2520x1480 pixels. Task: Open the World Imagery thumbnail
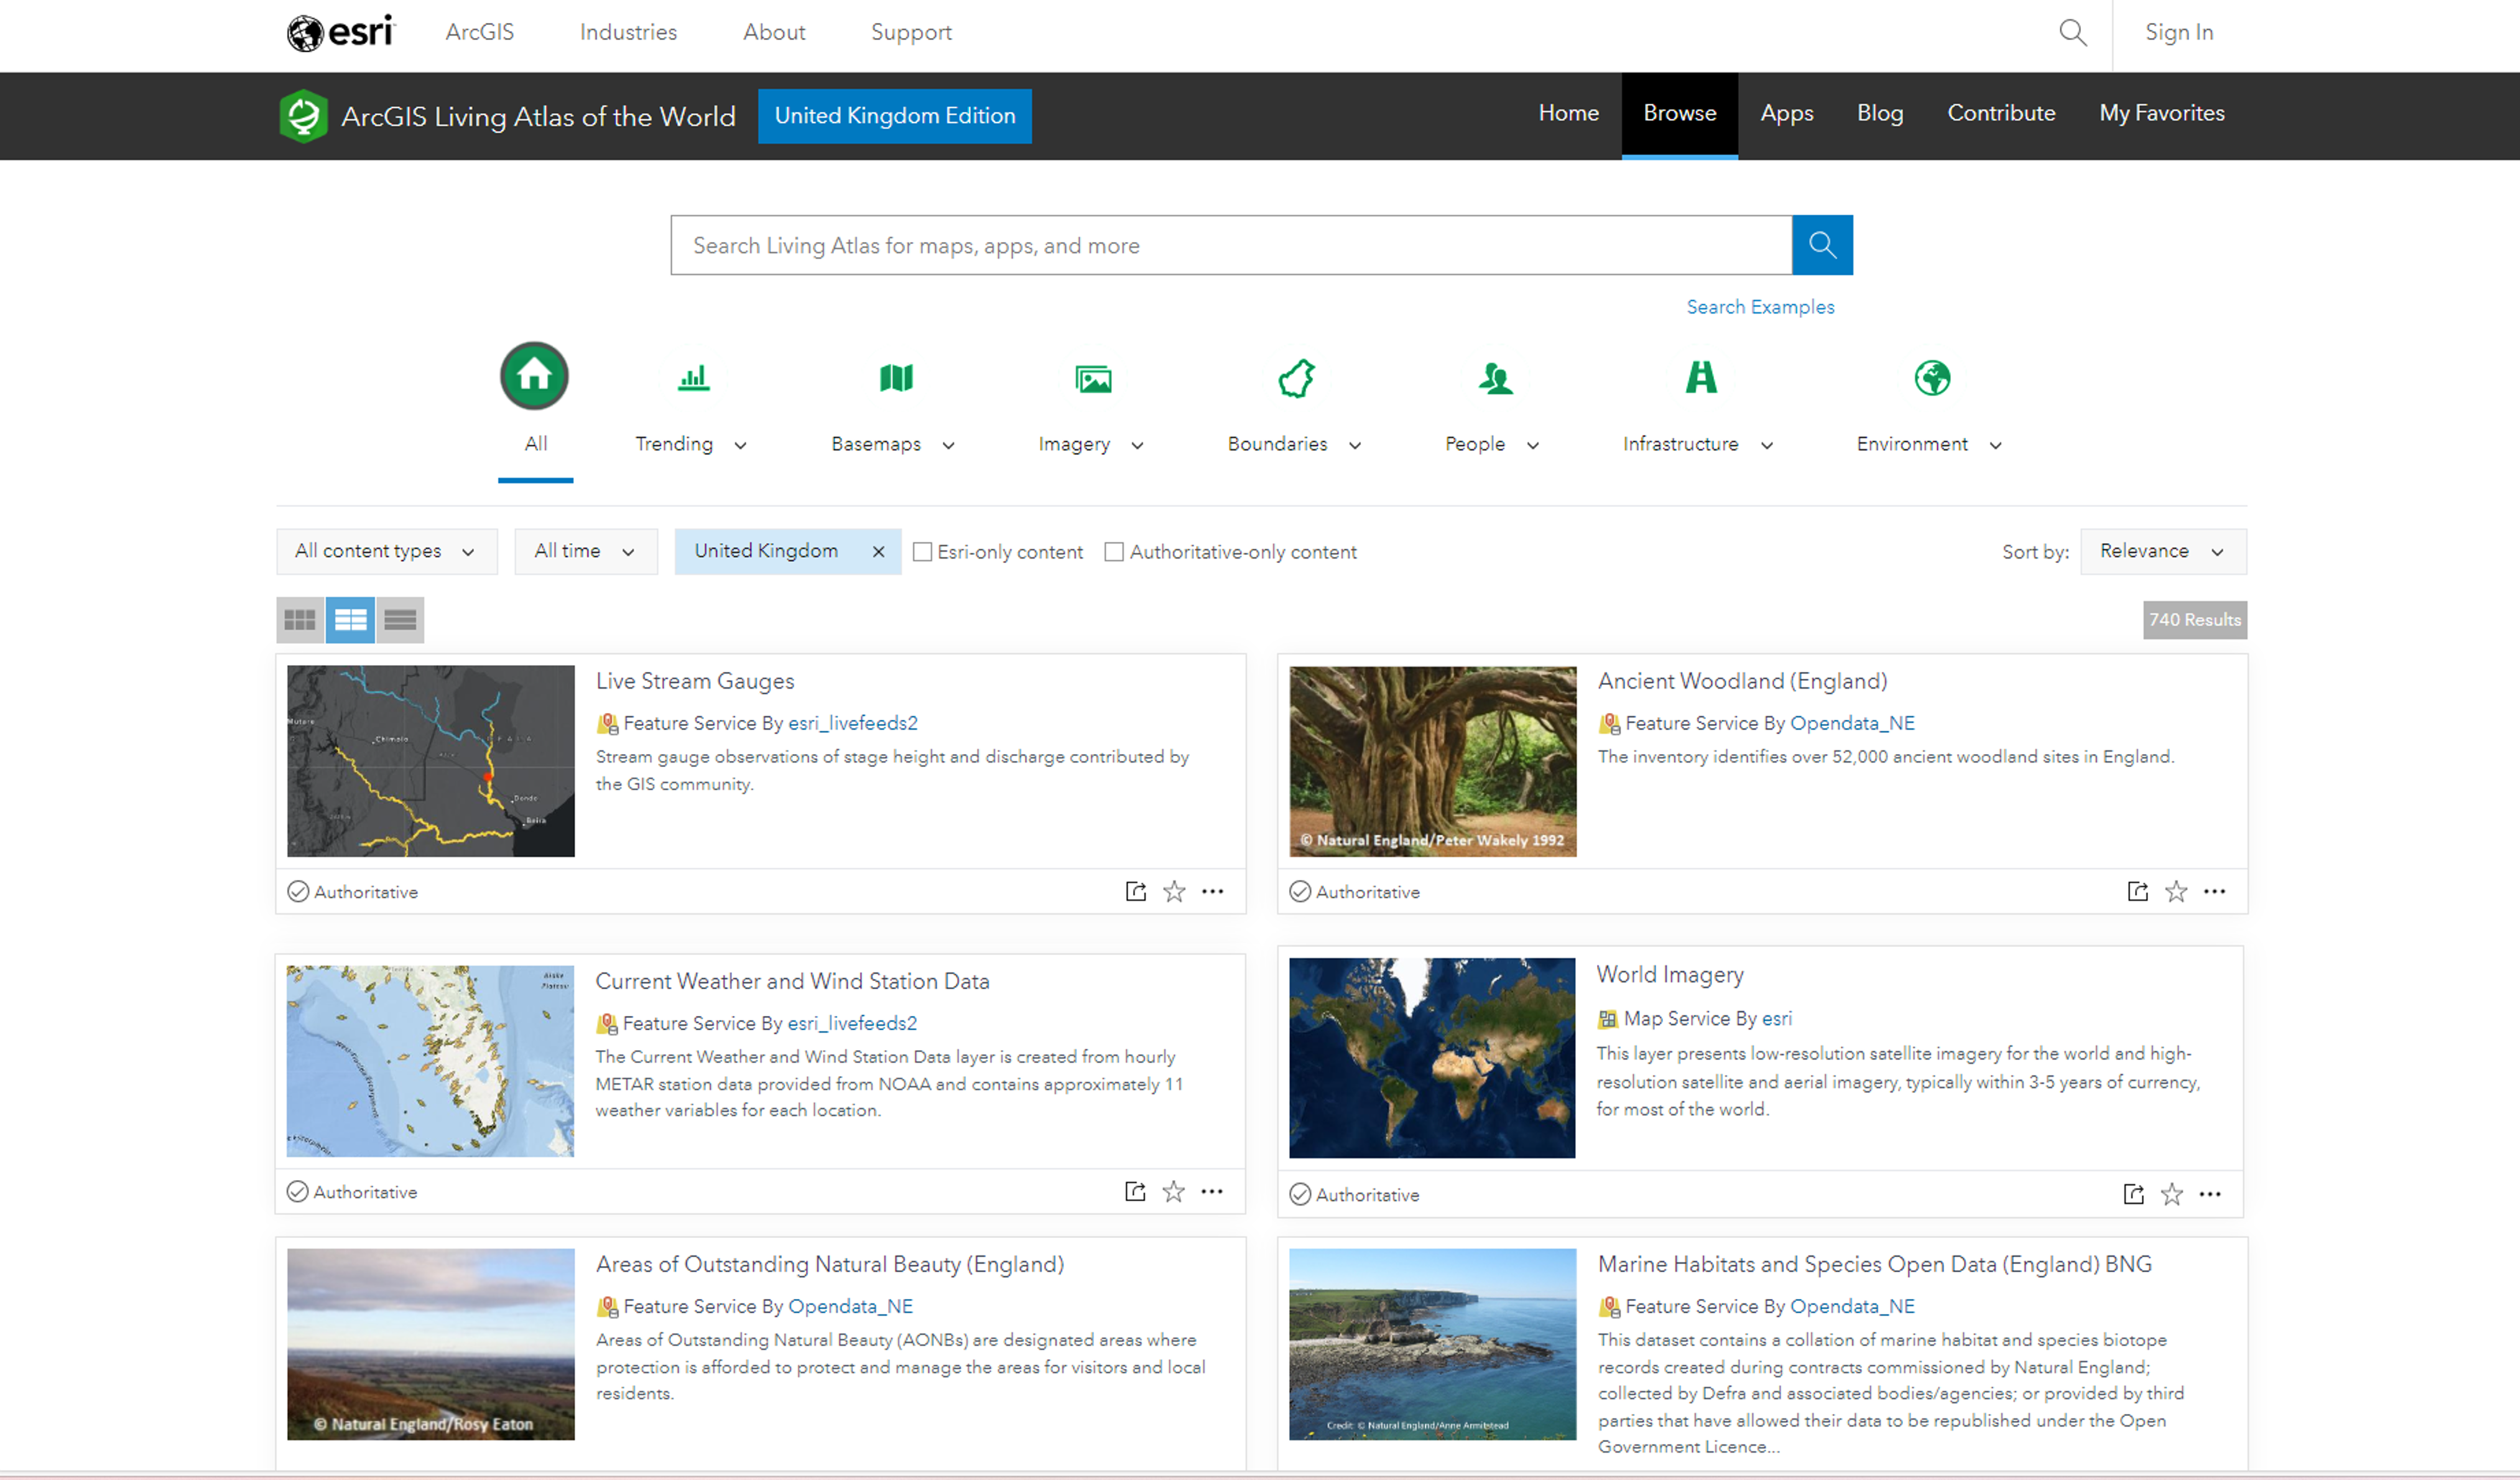[1432, 1058]
